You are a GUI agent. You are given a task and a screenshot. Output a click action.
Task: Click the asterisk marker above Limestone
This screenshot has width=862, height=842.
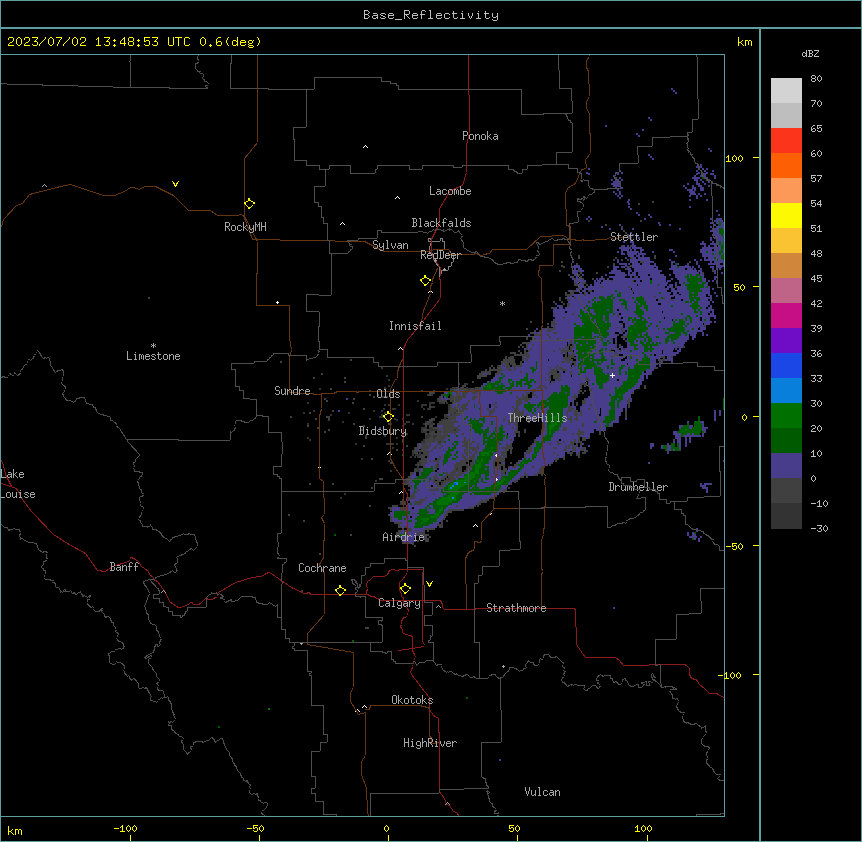[x=153, y=346]
